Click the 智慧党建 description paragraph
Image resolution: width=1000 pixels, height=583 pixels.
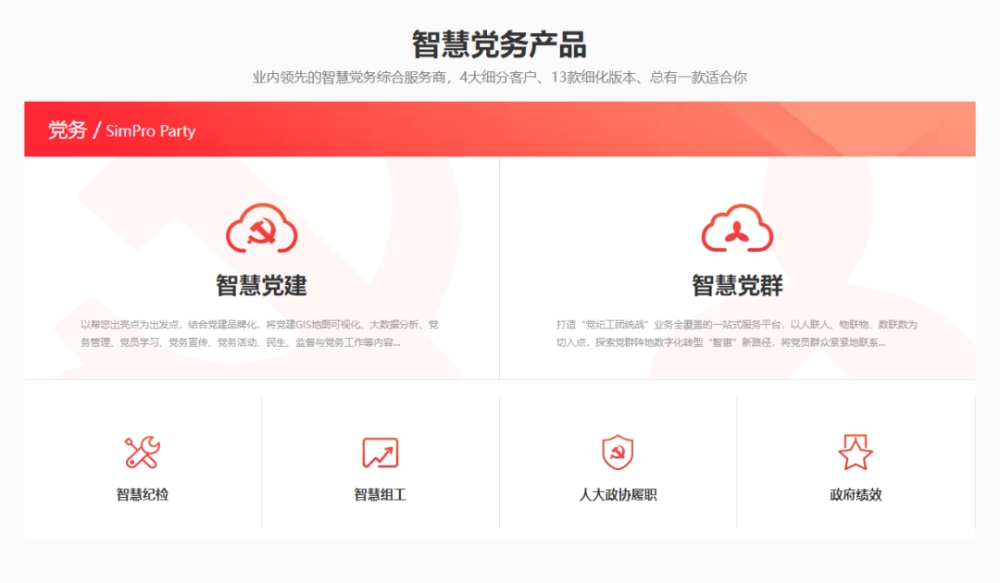[x=260, y=333]
